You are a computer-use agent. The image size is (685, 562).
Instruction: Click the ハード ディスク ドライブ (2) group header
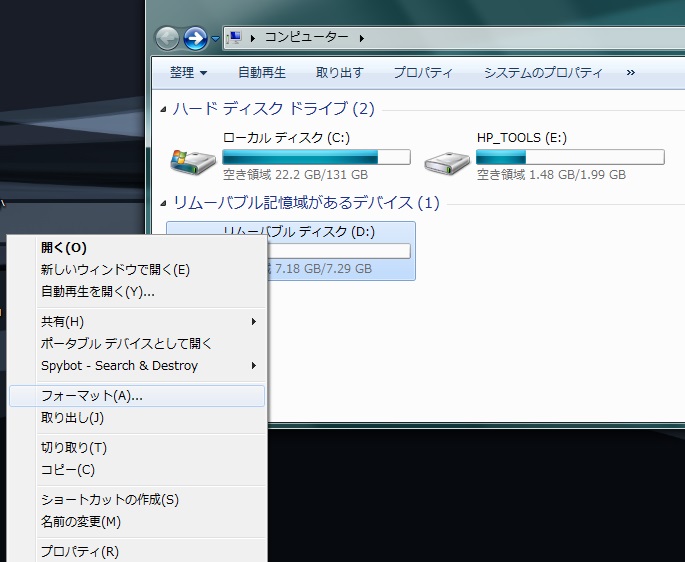(273, 109)
